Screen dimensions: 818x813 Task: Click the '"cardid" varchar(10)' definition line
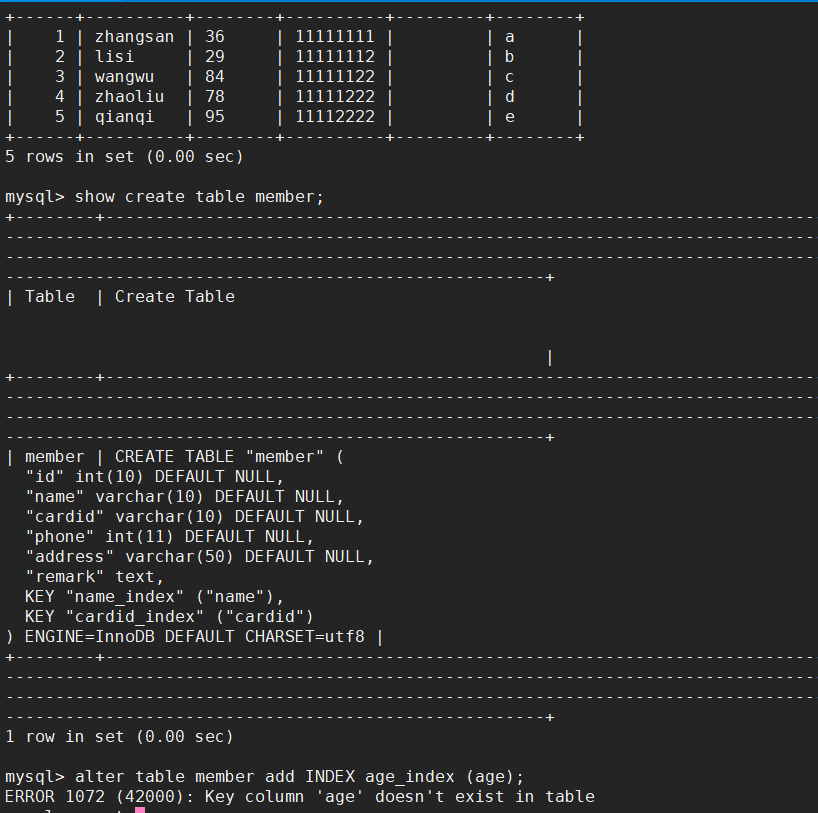[194, 517]
